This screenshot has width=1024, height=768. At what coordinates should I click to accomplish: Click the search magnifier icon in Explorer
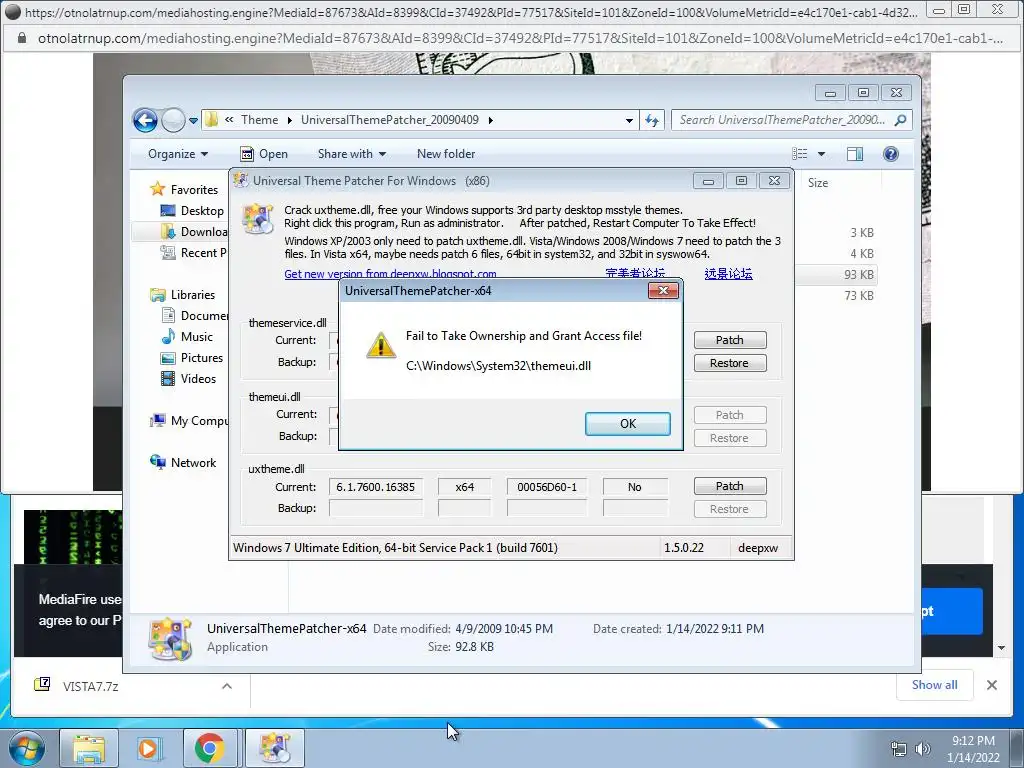click(901, 120)
